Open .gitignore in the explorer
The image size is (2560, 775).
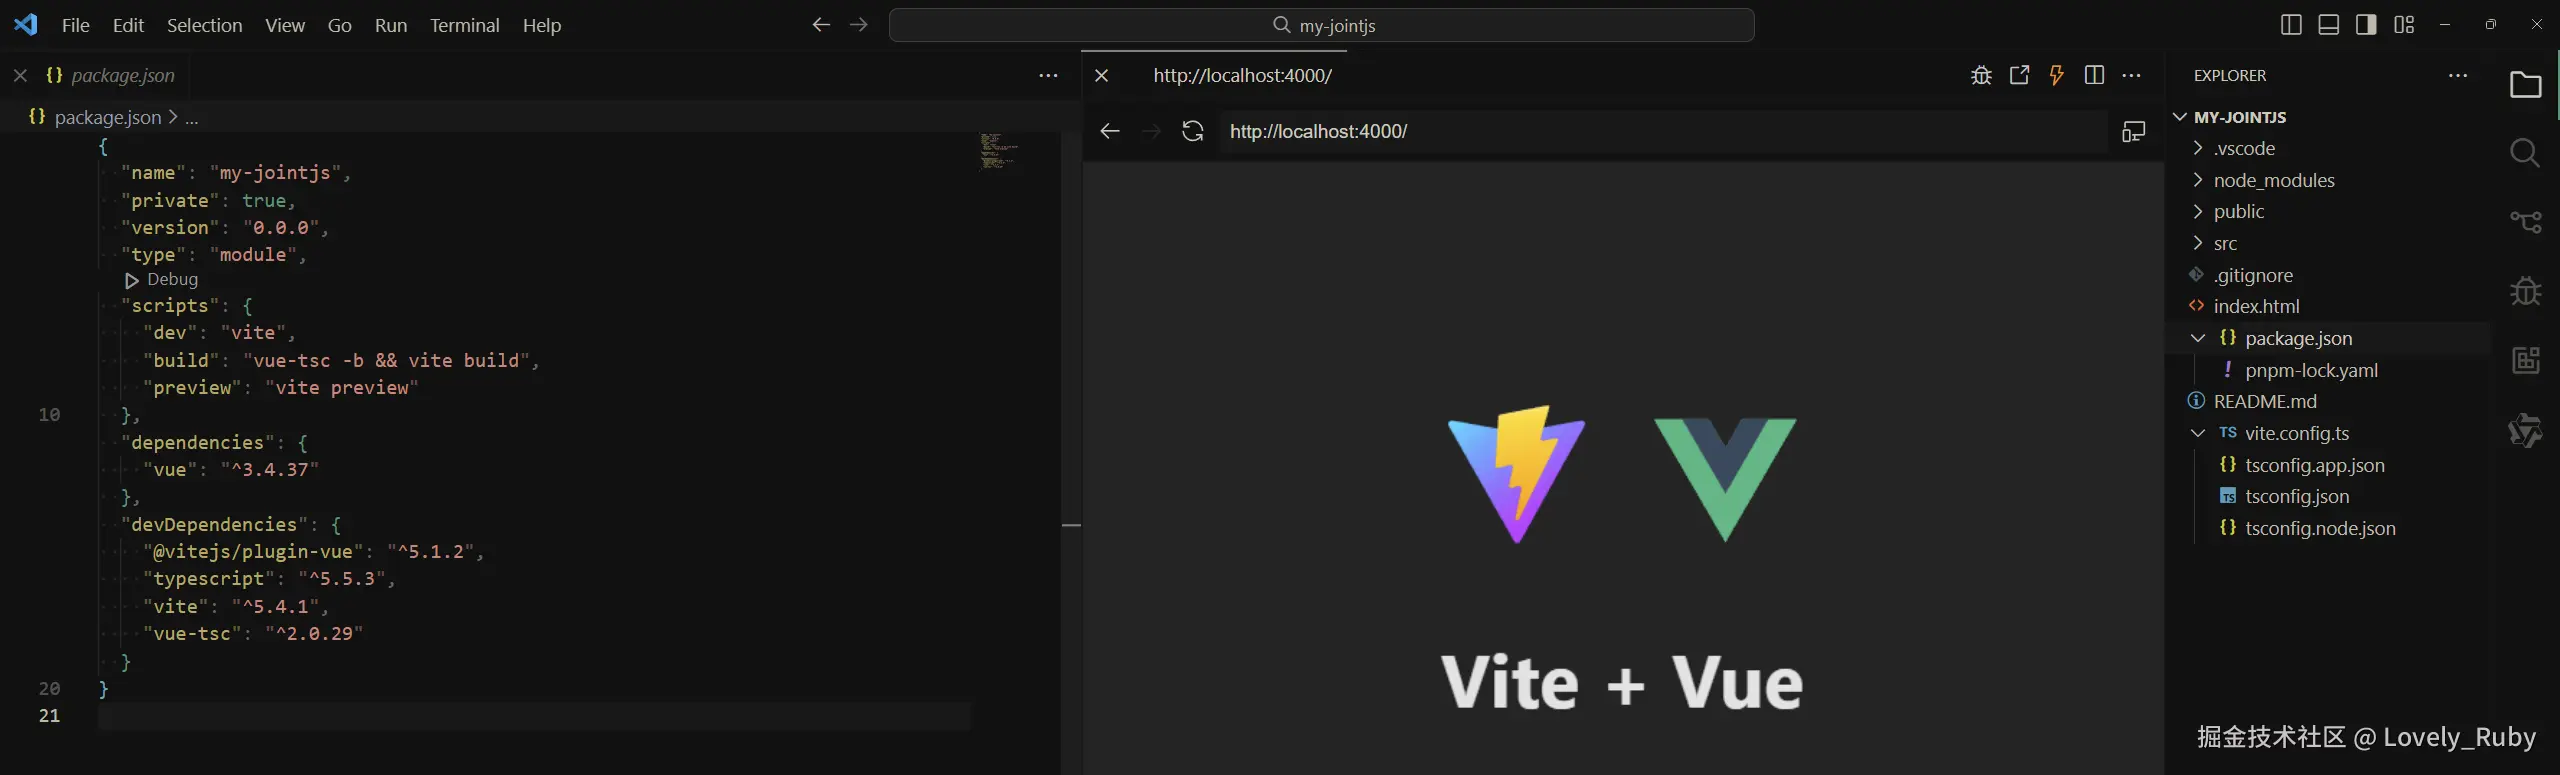pyautogui.click(x=2253, y=275)
